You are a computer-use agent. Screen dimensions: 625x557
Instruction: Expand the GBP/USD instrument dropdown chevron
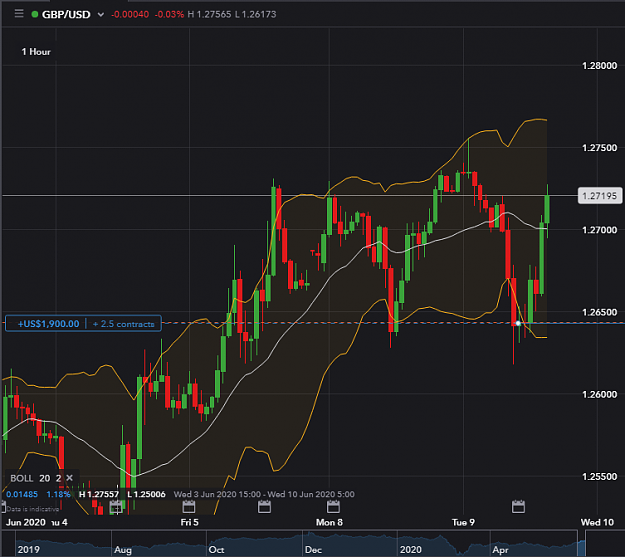pyautogui.click(x=101, y=15)
